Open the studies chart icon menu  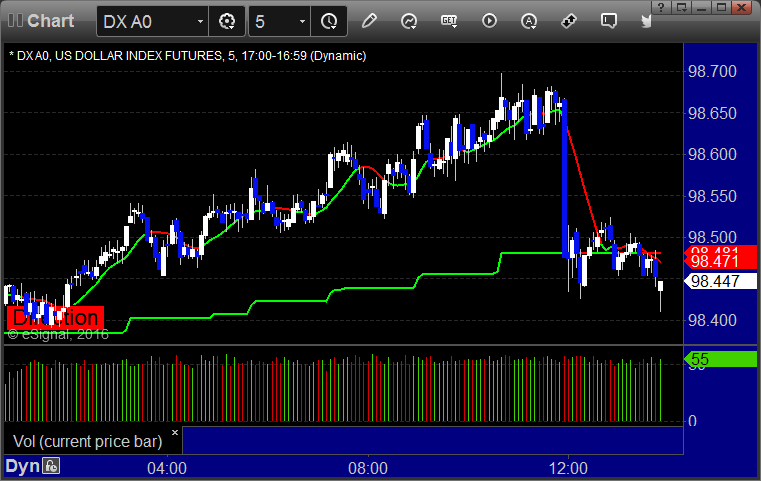pos(409,21)
